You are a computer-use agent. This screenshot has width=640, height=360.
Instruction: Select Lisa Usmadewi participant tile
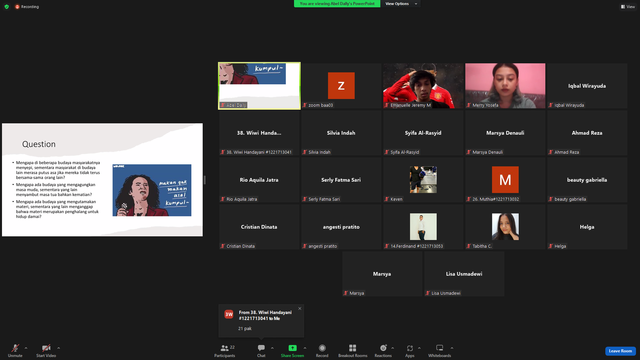point(464,273)
